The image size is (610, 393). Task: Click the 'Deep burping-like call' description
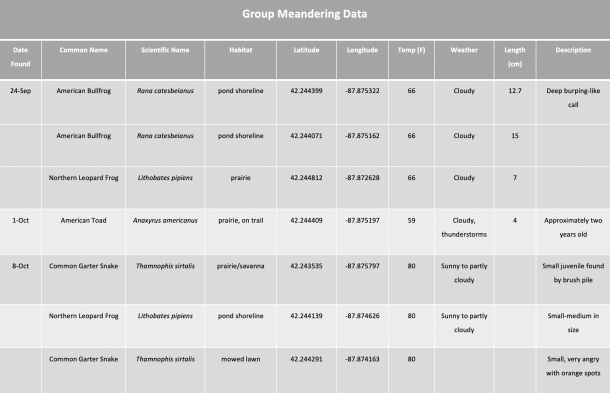[x=573, y=98]
